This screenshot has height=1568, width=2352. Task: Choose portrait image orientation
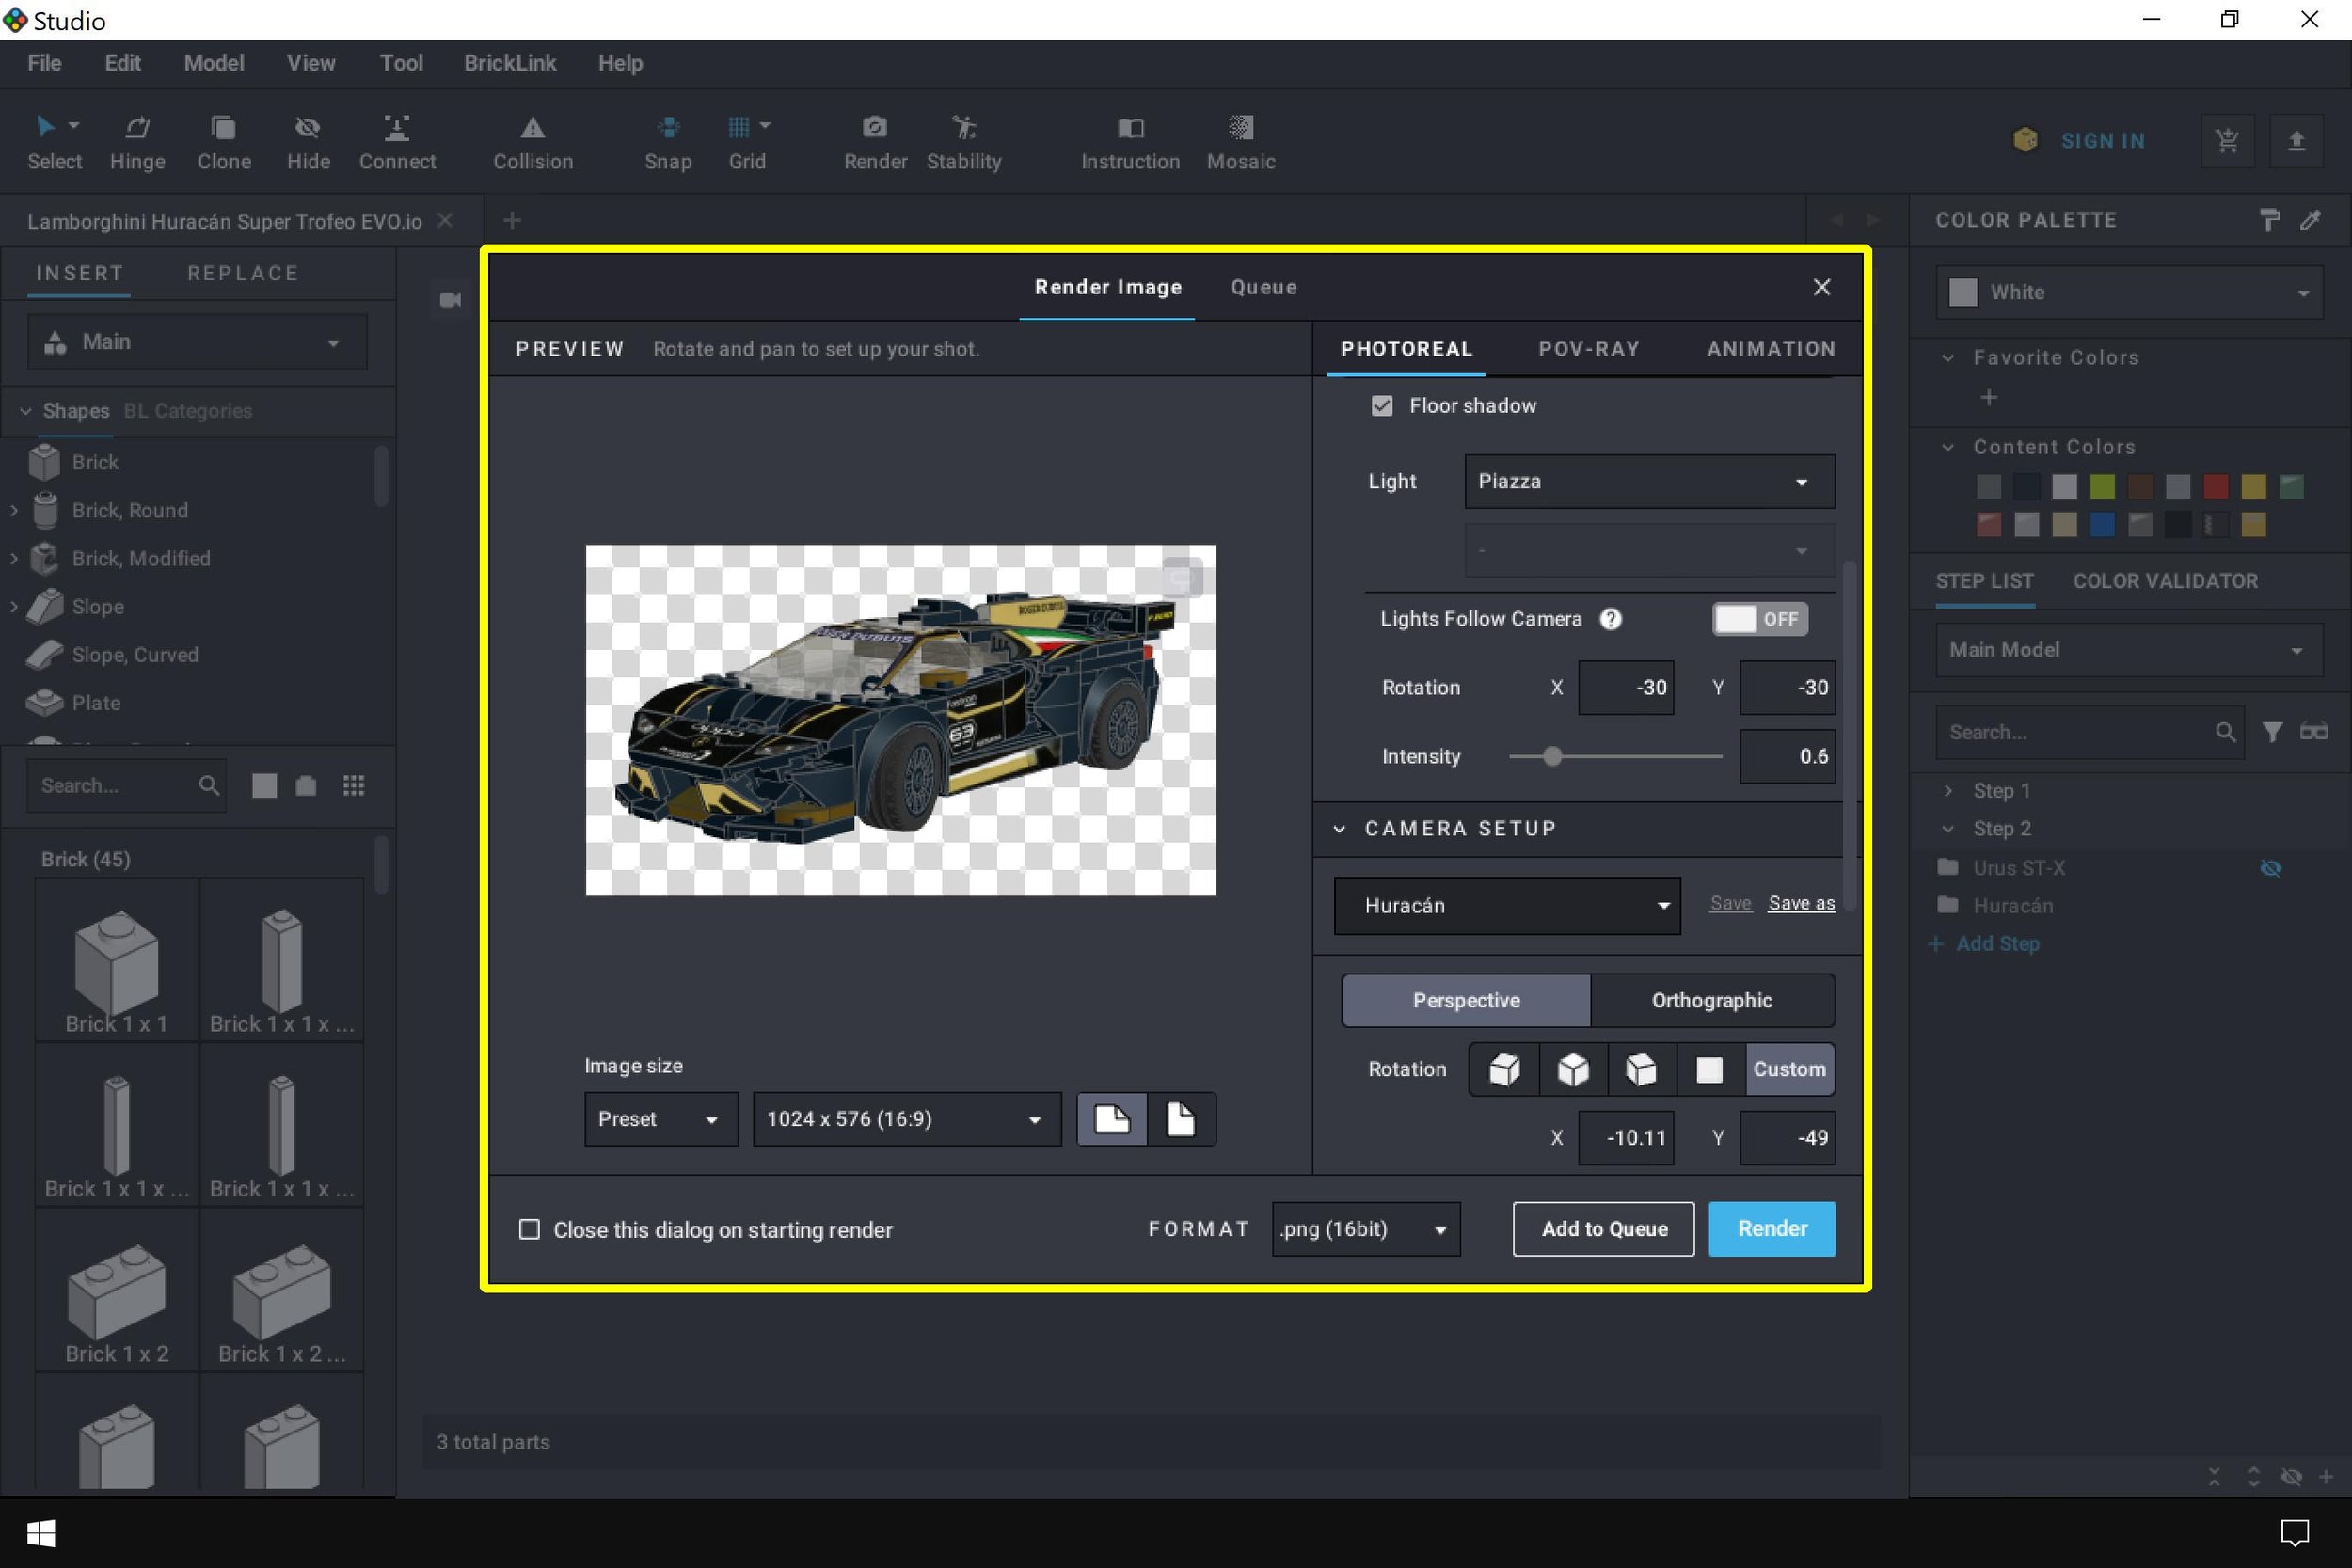[1181, 1119]
